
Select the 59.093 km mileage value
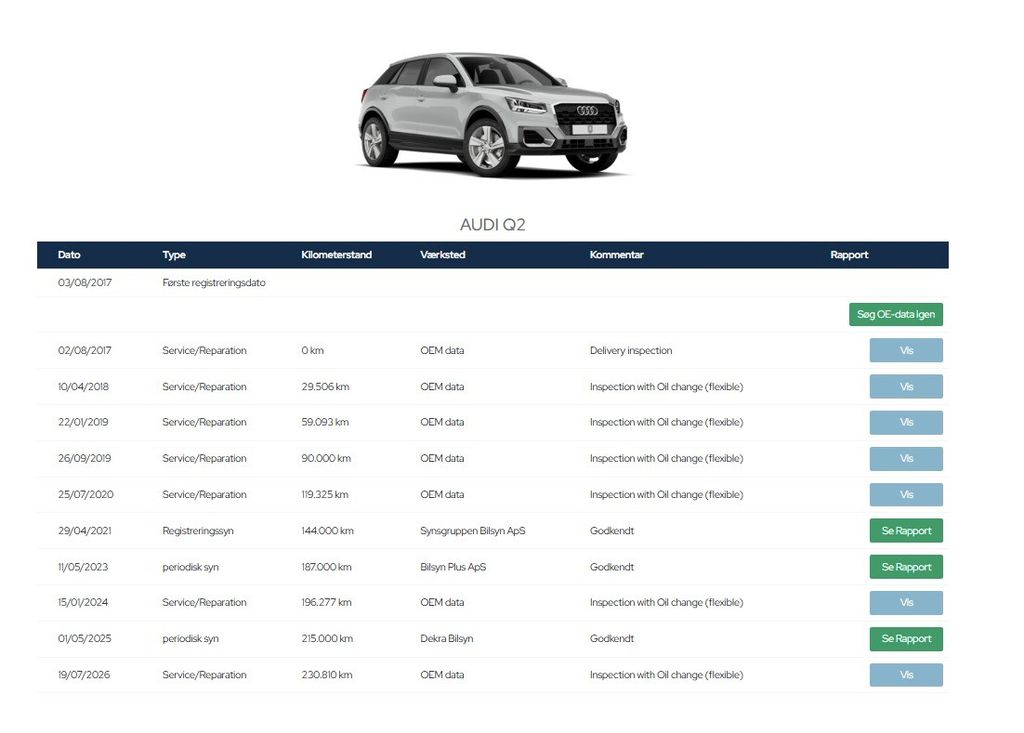tap(325, 422)
